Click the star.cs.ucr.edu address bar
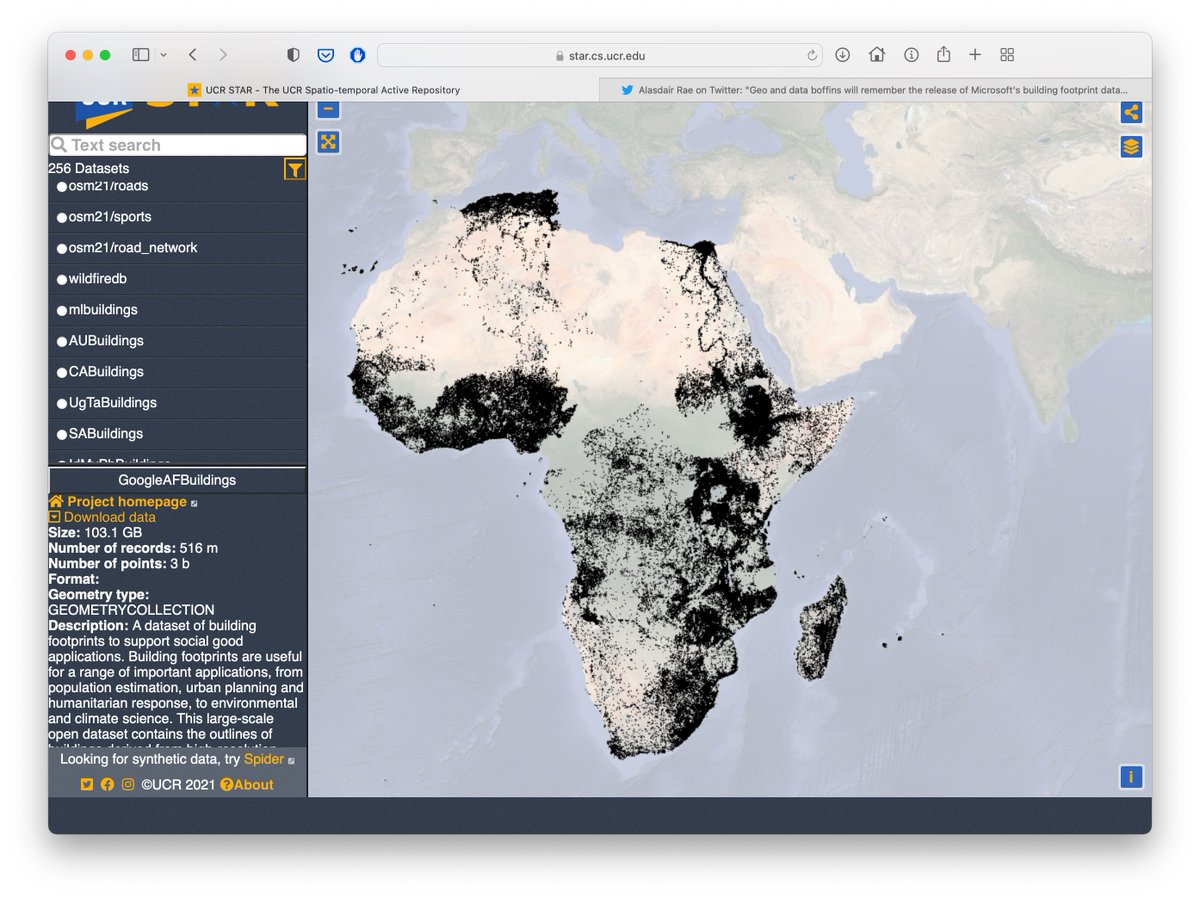Screen dimensions: 1200x898 coord(600,56)
